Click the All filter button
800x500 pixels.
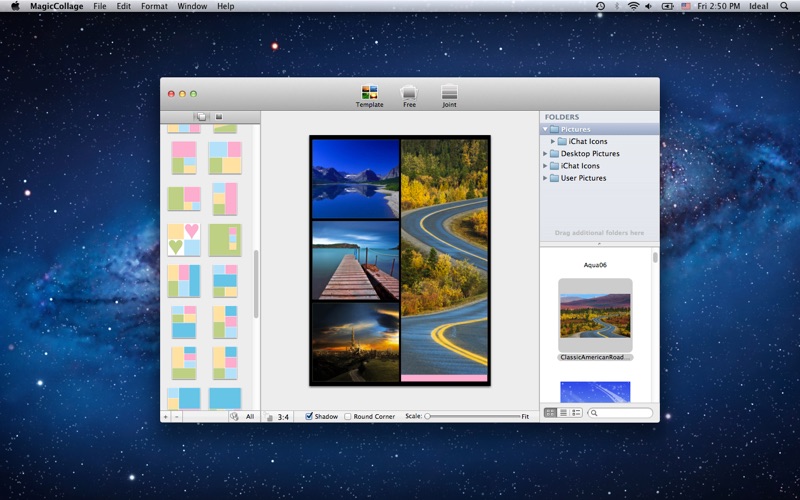click(249, 416)
